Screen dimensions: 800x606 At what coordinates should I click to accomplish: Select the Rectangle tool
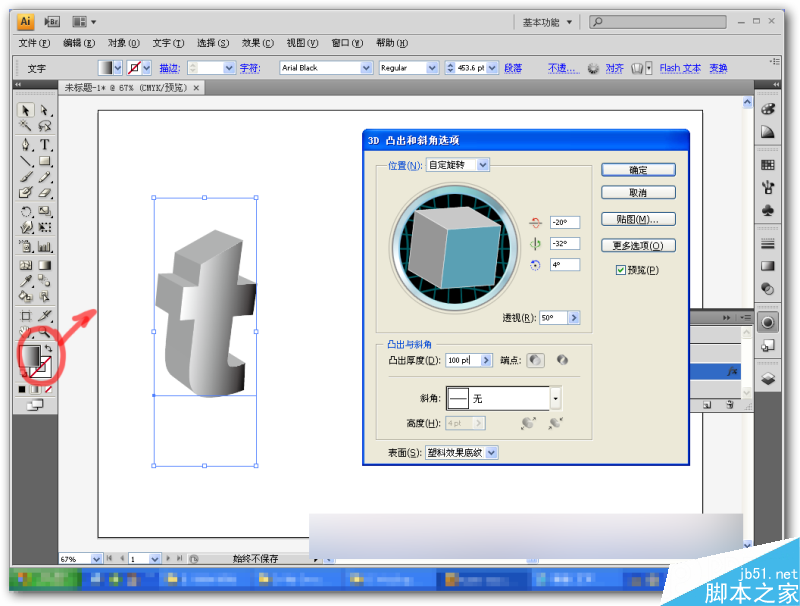tap(42, 162)
